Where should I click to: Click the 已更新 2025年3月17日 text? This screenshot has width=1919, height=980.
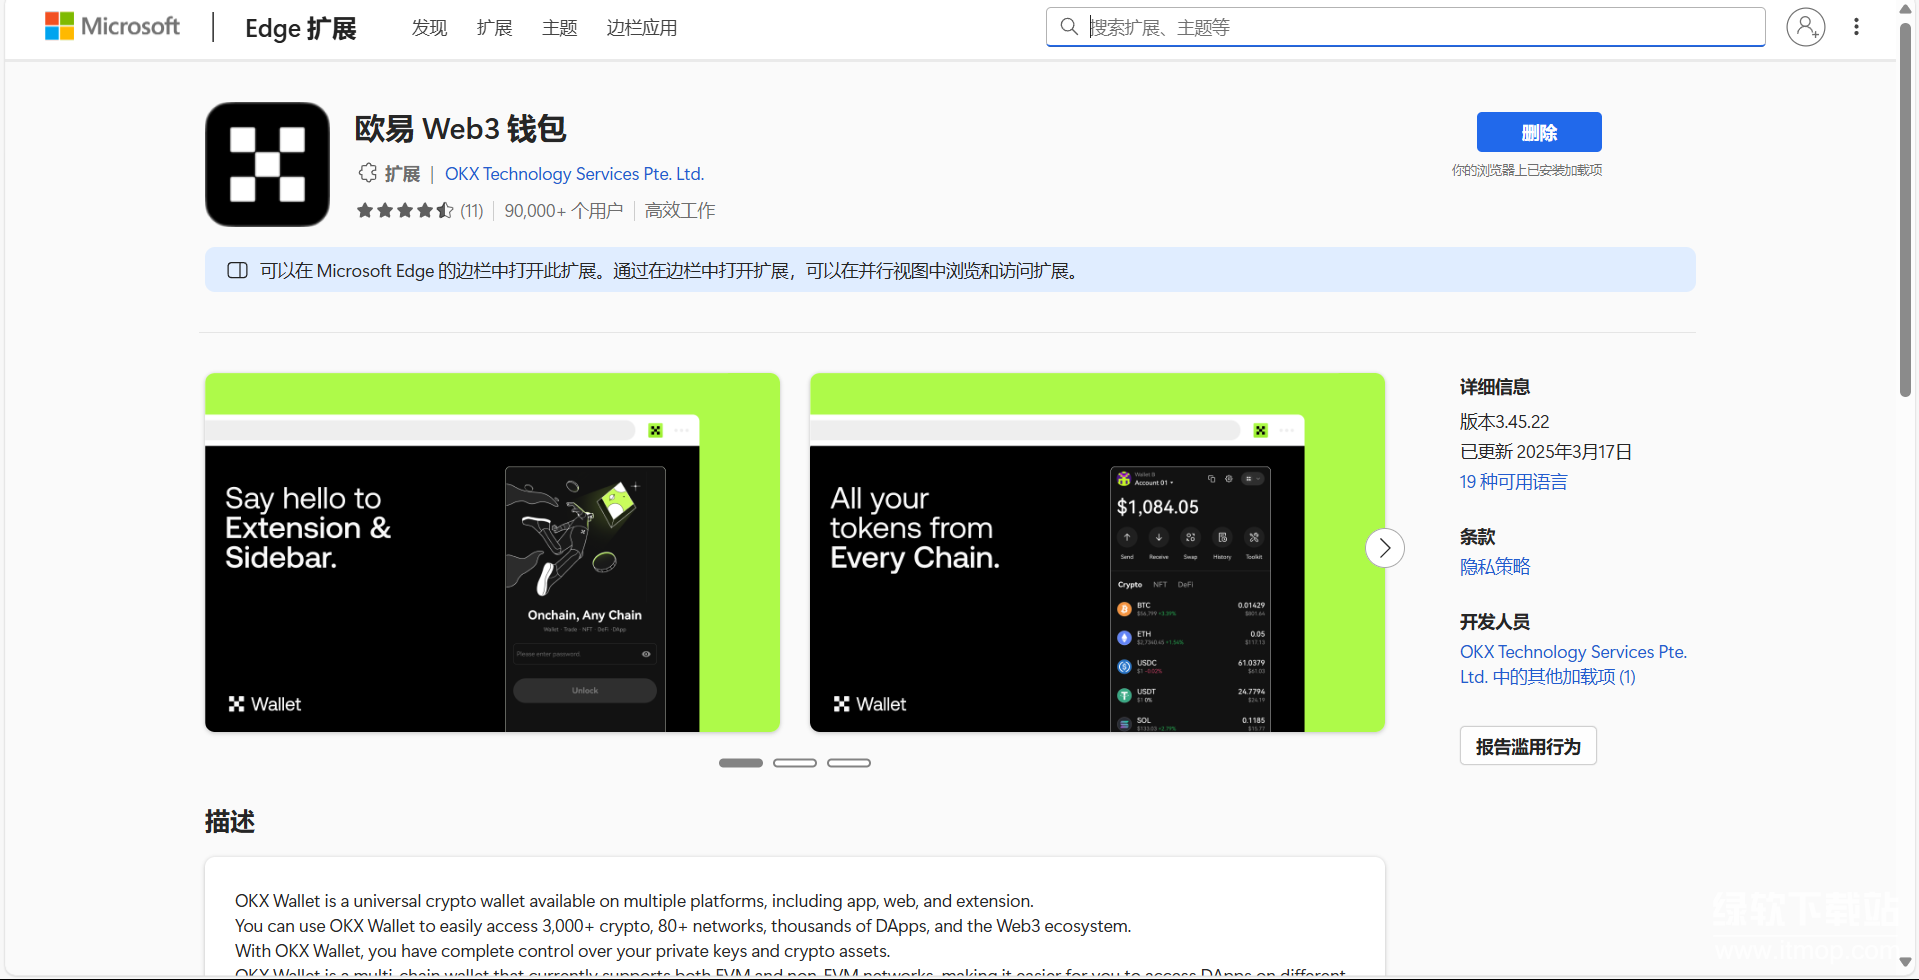pyautogui.click(x=1546, y=452)
